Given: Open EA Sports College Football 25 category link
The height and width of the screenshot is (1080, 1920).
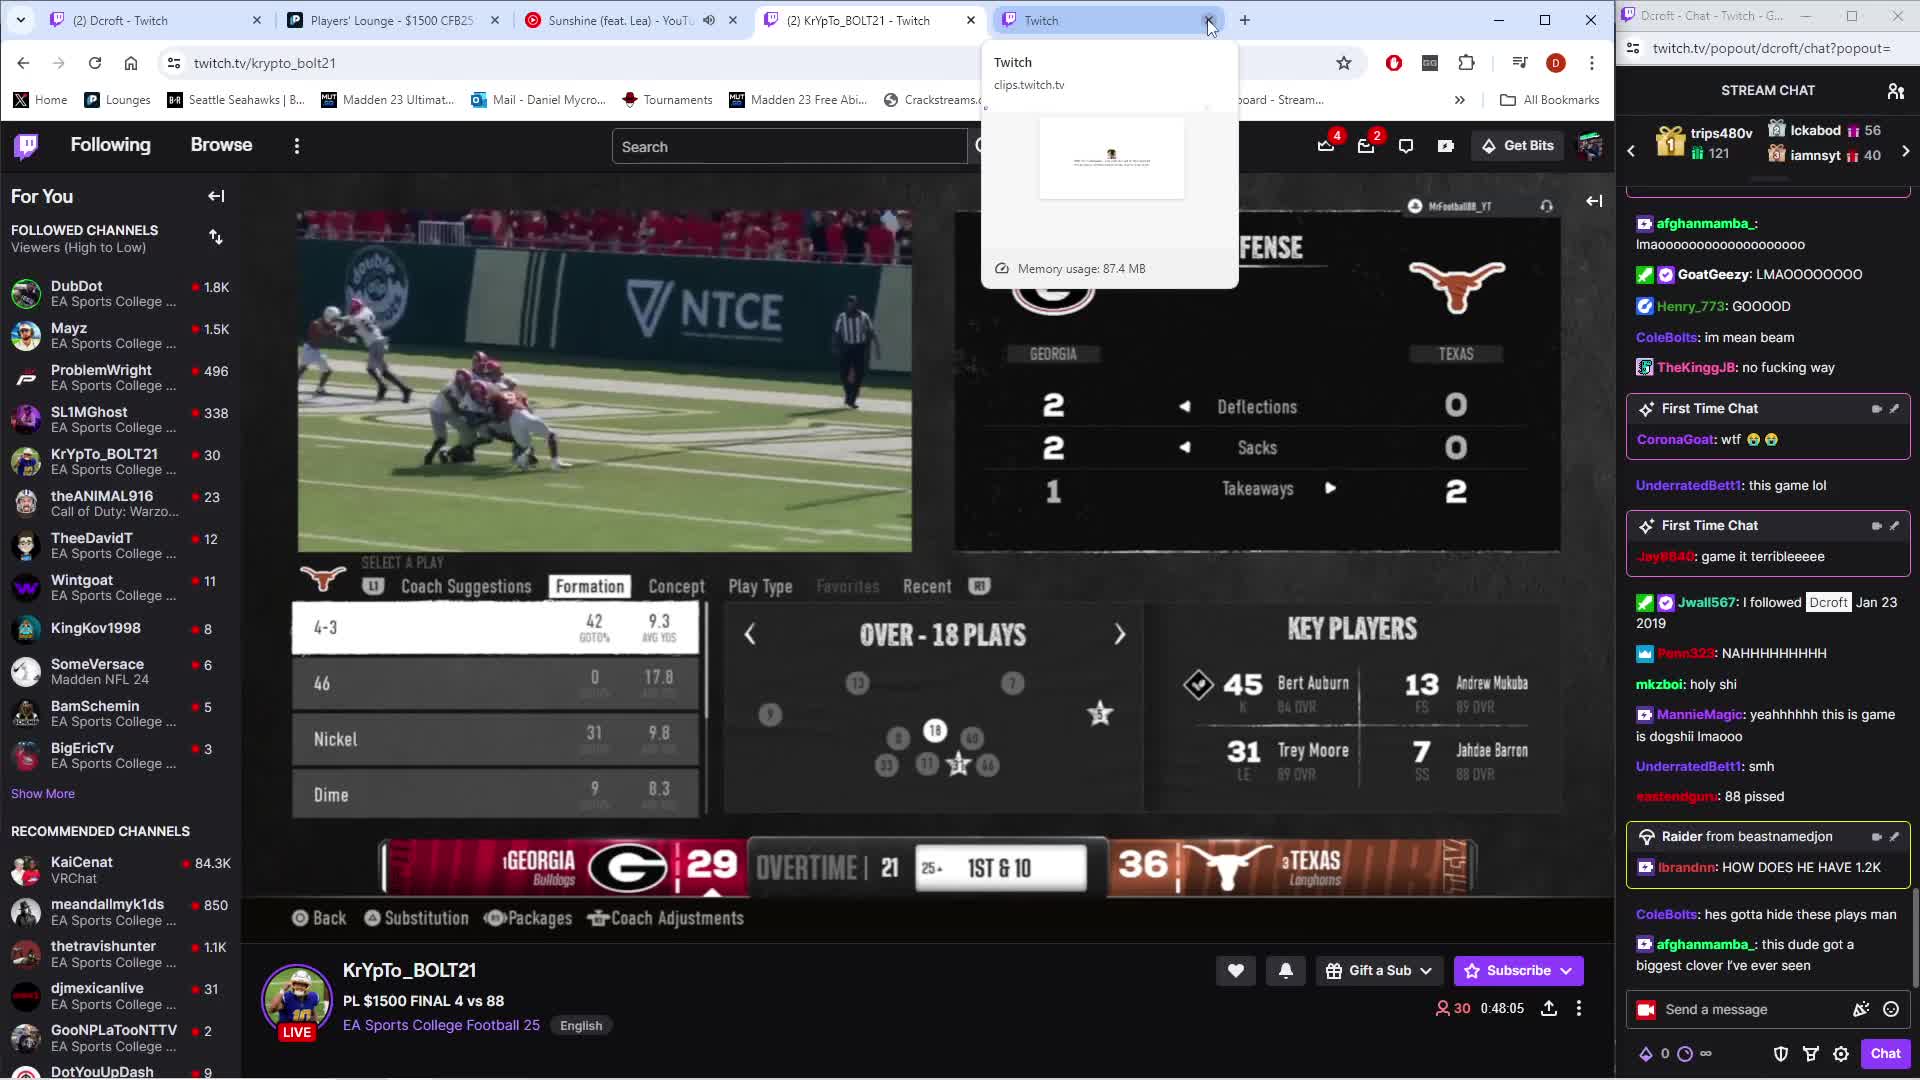Looking at the screenshot, I should (441, 1026).
